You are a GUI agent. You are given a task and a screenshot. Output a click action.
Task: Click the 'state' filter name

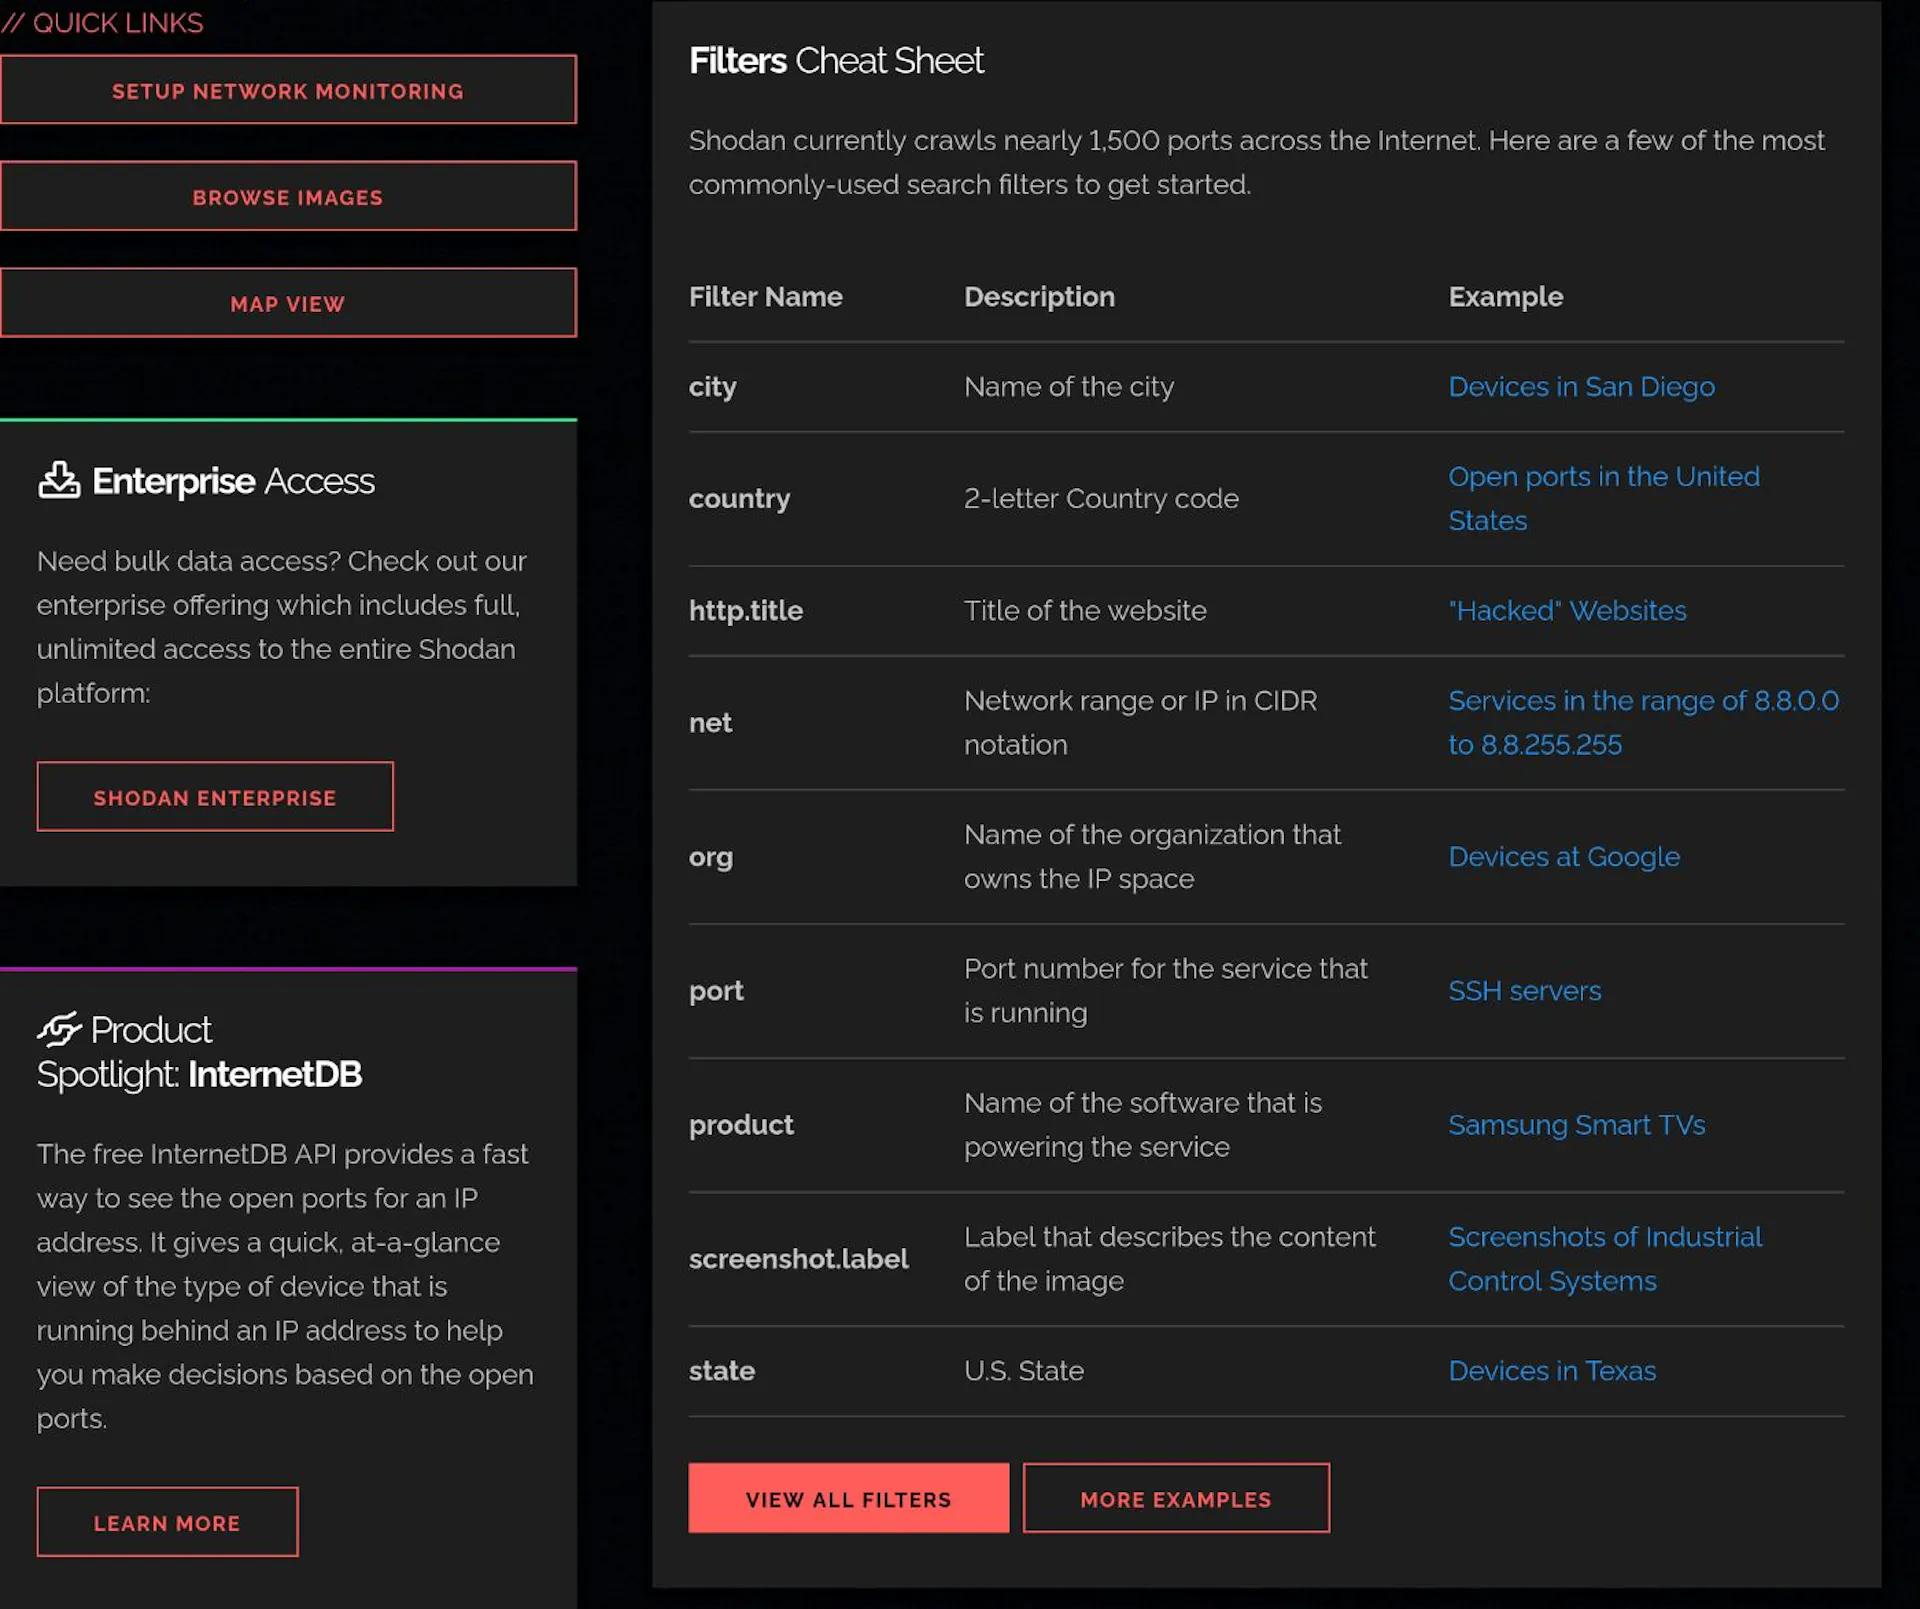721,1371
